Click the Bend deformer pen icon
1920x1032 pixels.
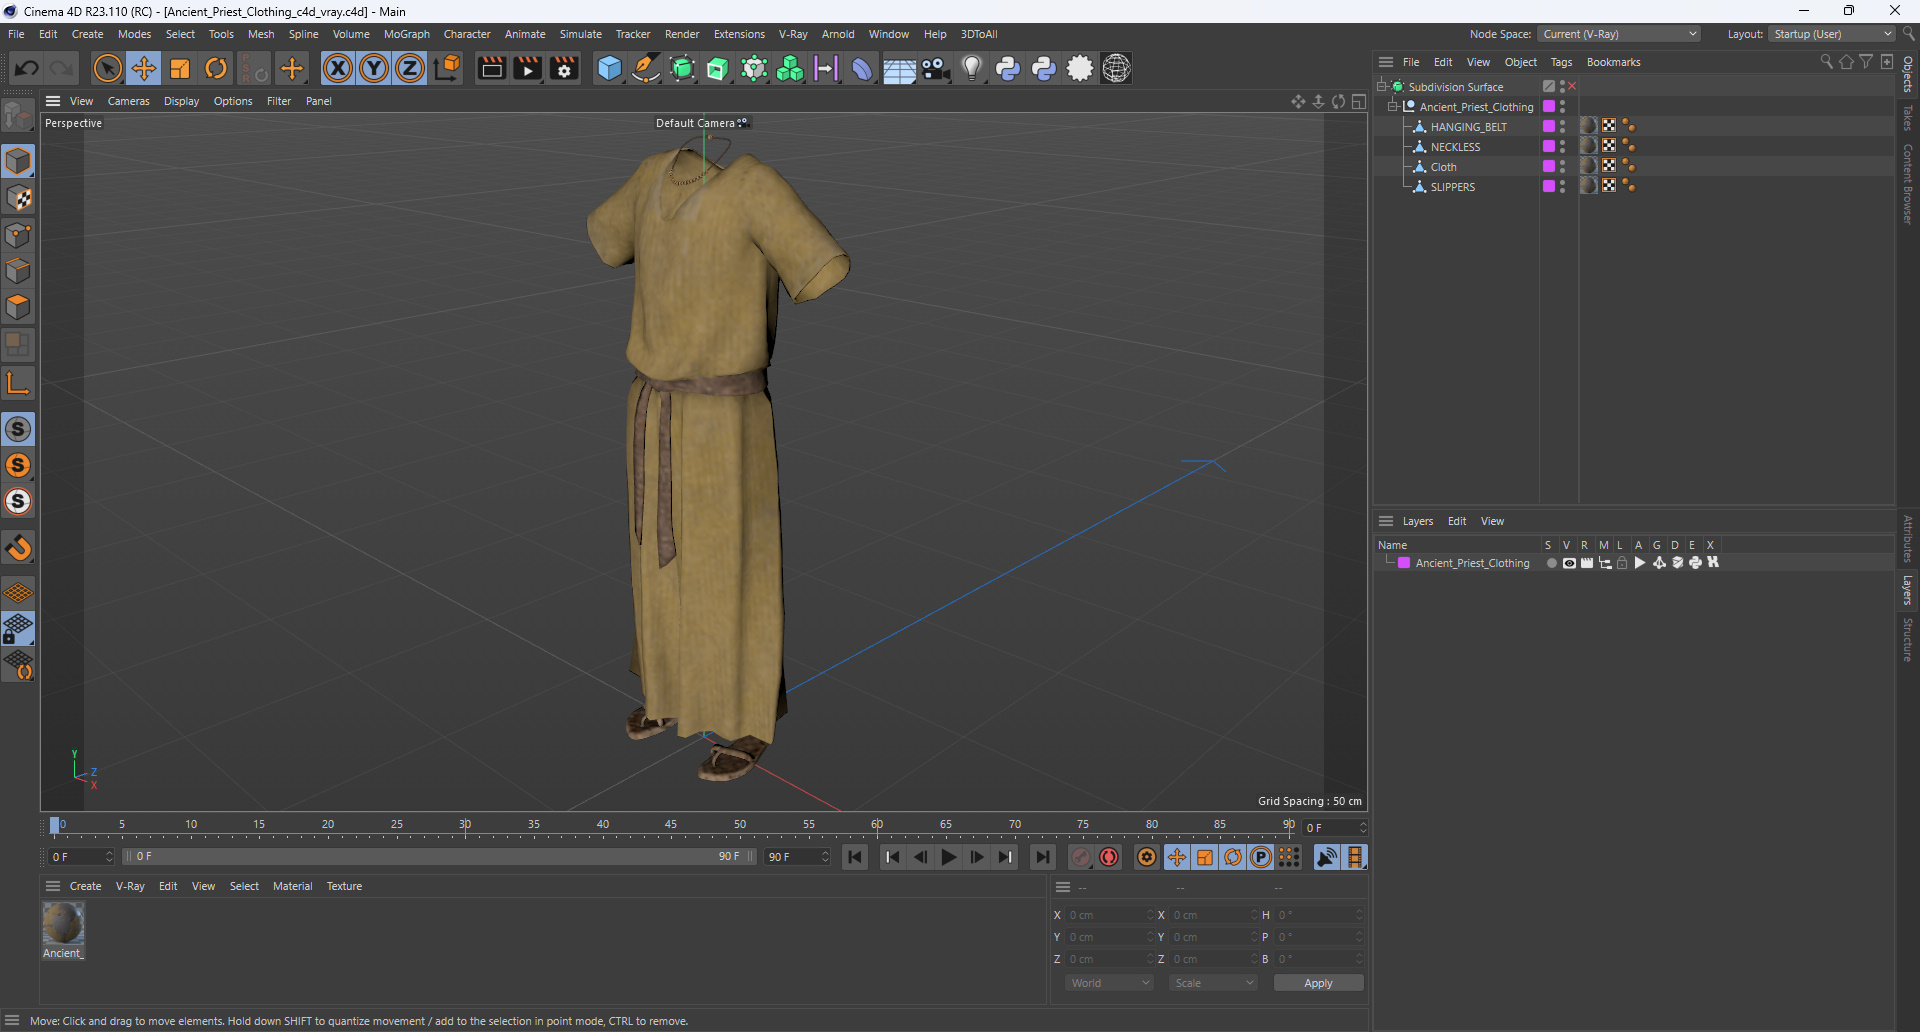tap(862, 68)
